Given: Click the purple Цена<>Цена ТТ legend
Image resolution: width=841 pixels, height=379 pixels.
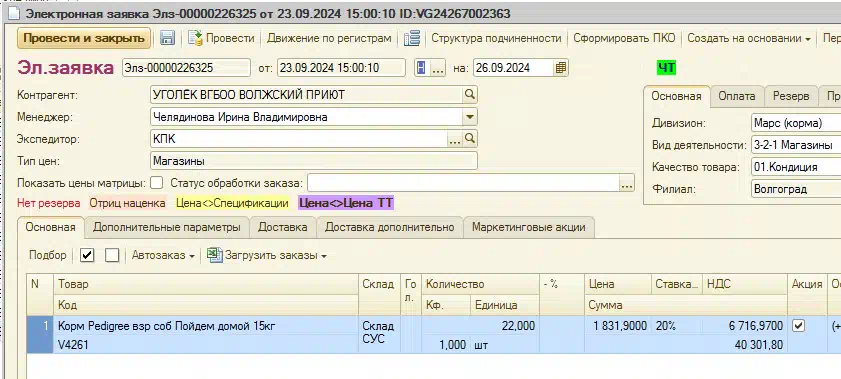Looking at the screenshot, I should (x=346, y=203).
